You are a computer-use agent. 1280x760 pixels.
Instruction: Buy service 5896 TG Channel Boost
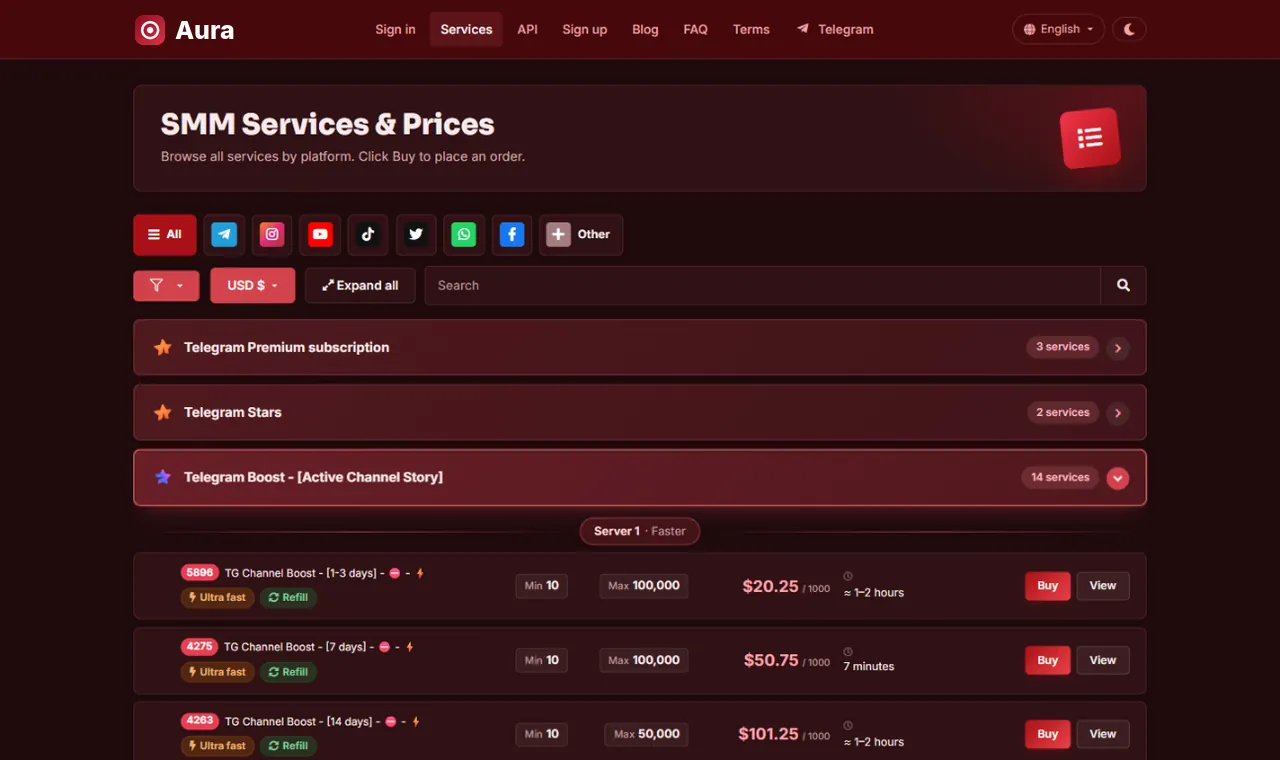[1047, 586]
